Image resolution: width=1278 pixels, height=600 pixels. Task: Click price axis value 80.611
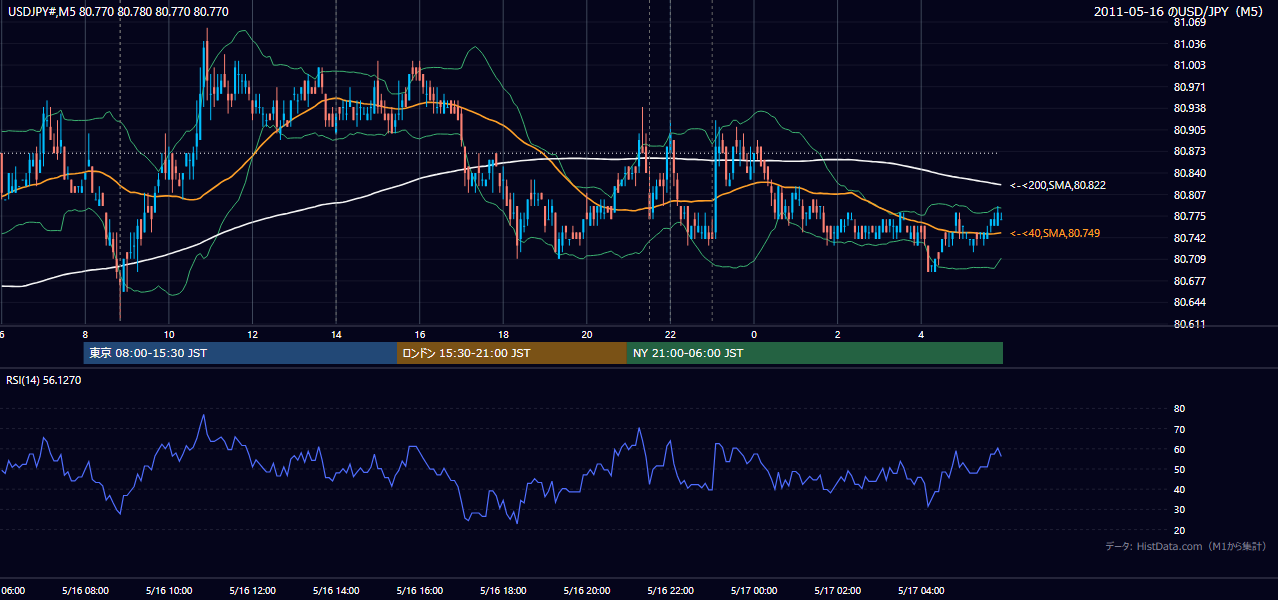[x=1190, y=324]
